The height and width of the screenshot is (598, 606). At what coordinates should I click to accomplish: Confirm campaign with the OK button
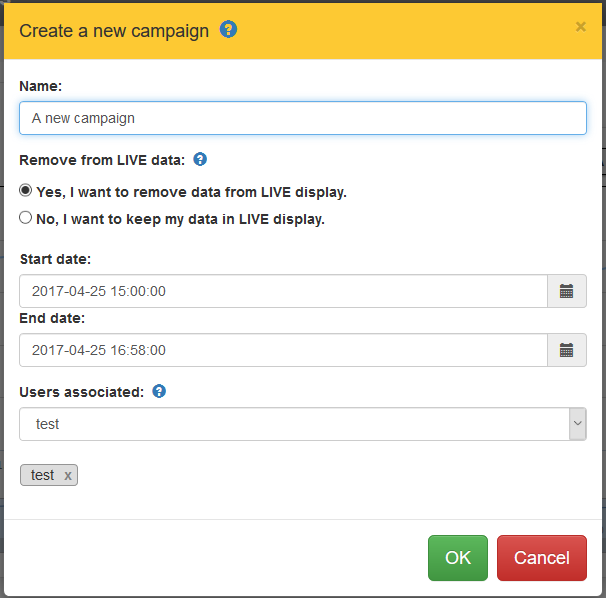(x=457, y=558)
